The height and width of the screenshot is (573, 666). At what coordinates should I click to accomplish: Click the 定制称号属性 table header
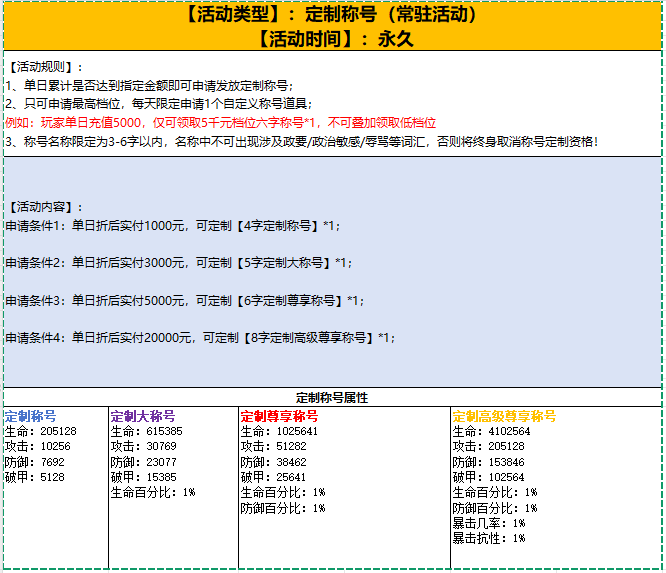point(332,397)
